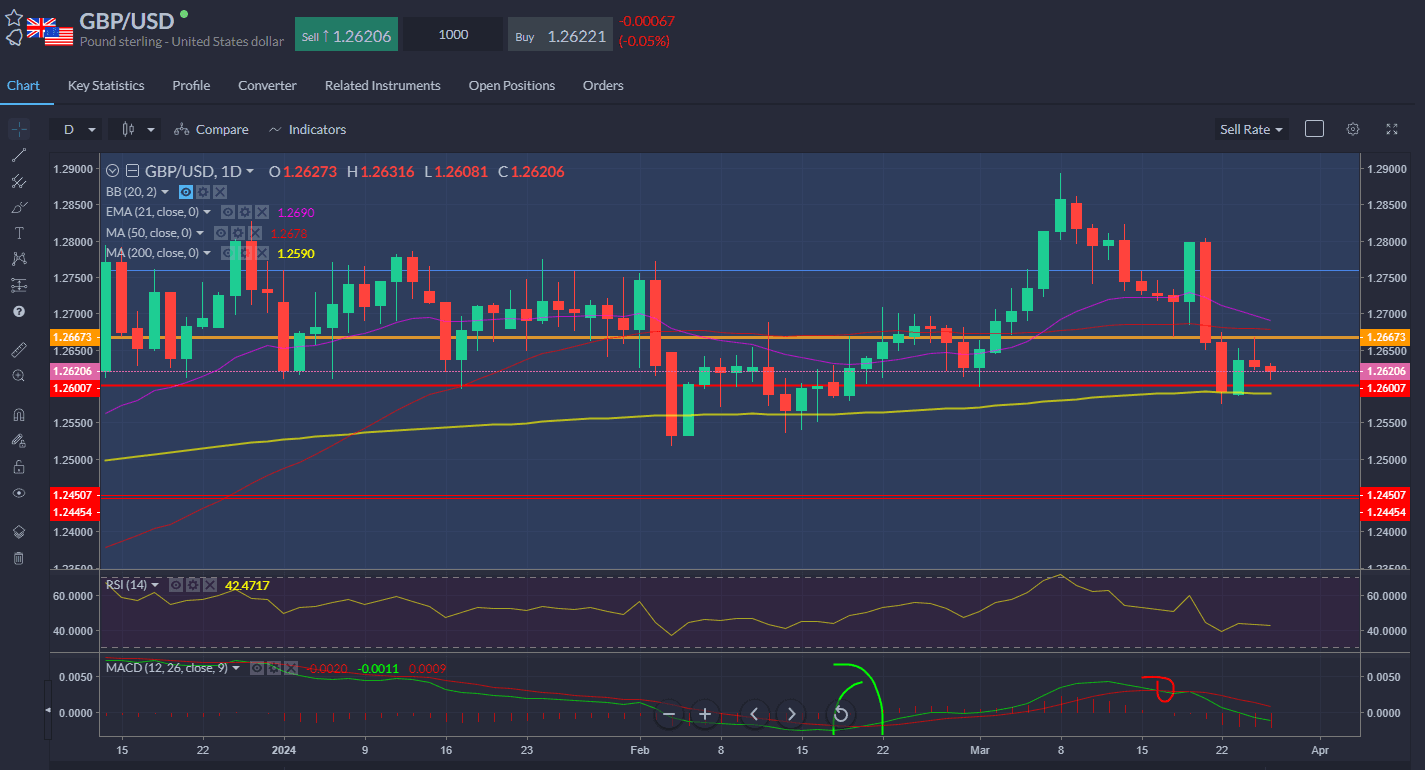Toggle MACD indicator visibility
1425x770 pixels.
click(257, 668)
